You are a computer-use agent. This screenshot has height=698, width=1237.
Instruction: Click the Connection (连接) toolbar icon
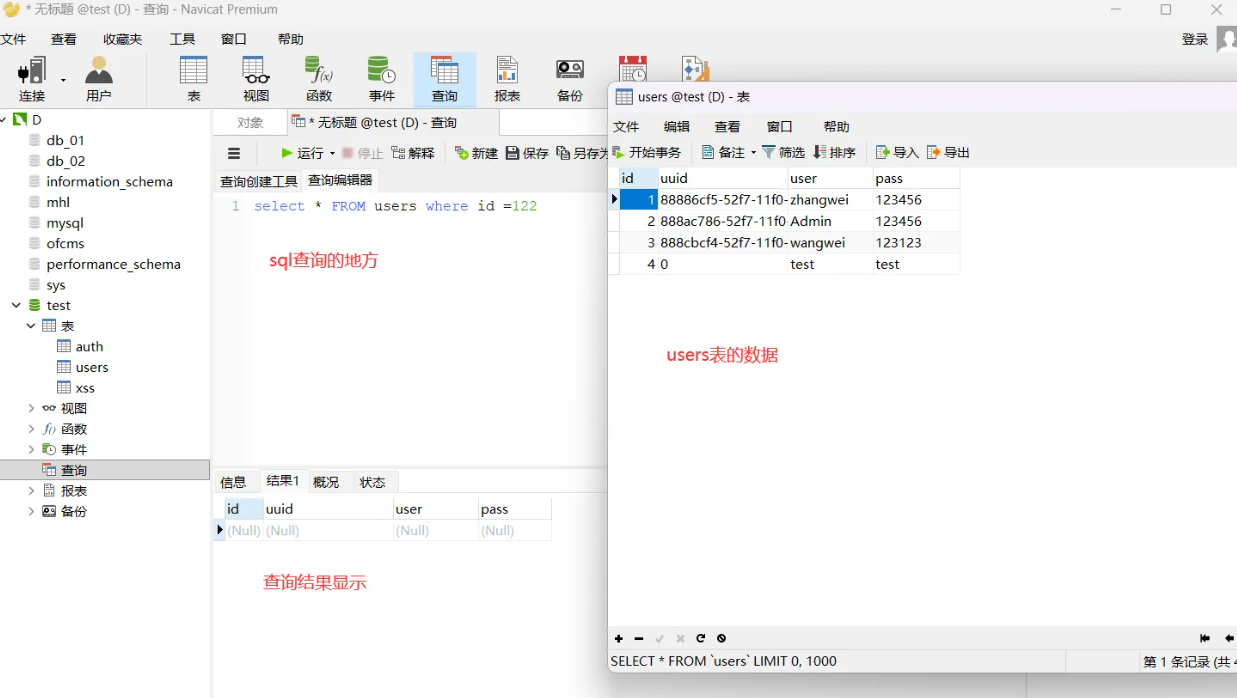pos(32,79)
